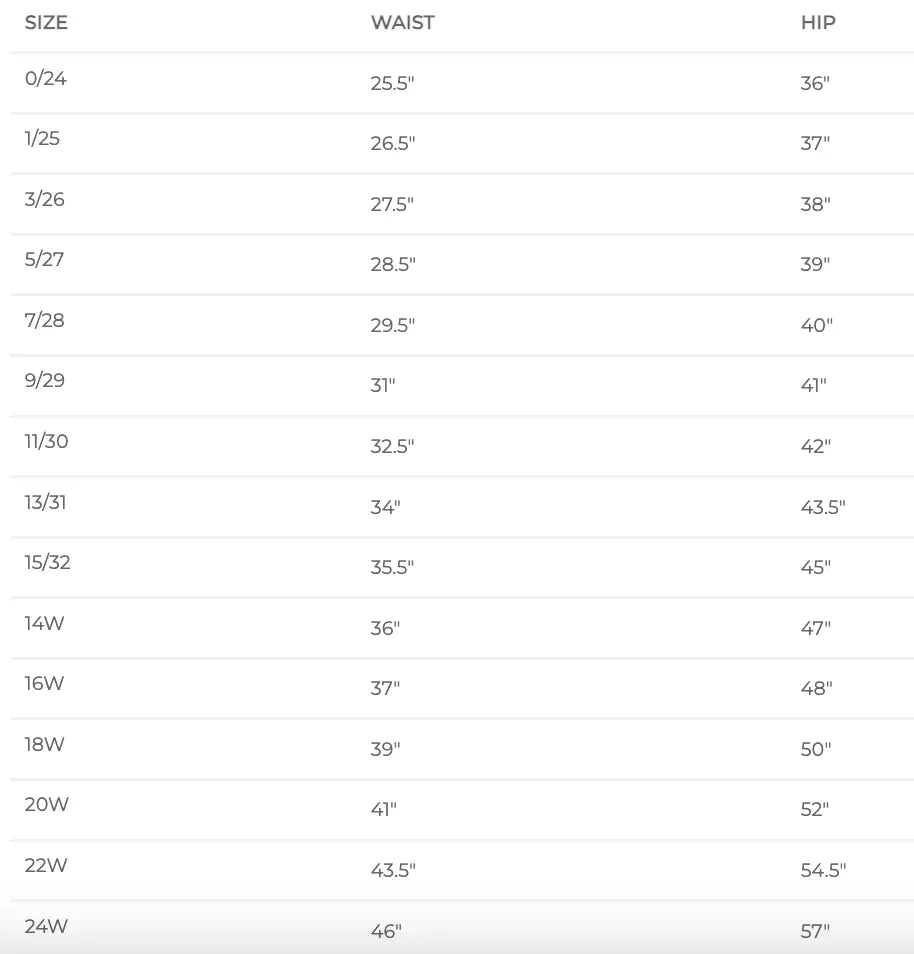Select the 22W size label
Image resolution: width=914 pixels, height=954 pixels.
(46, 865)
